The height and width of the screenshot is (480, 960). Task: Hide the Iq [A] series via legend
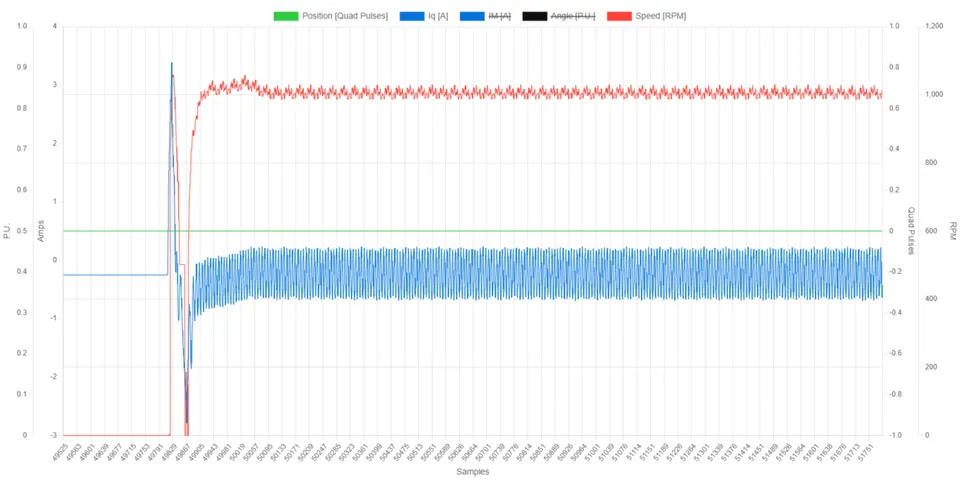(x=423, y=16)
